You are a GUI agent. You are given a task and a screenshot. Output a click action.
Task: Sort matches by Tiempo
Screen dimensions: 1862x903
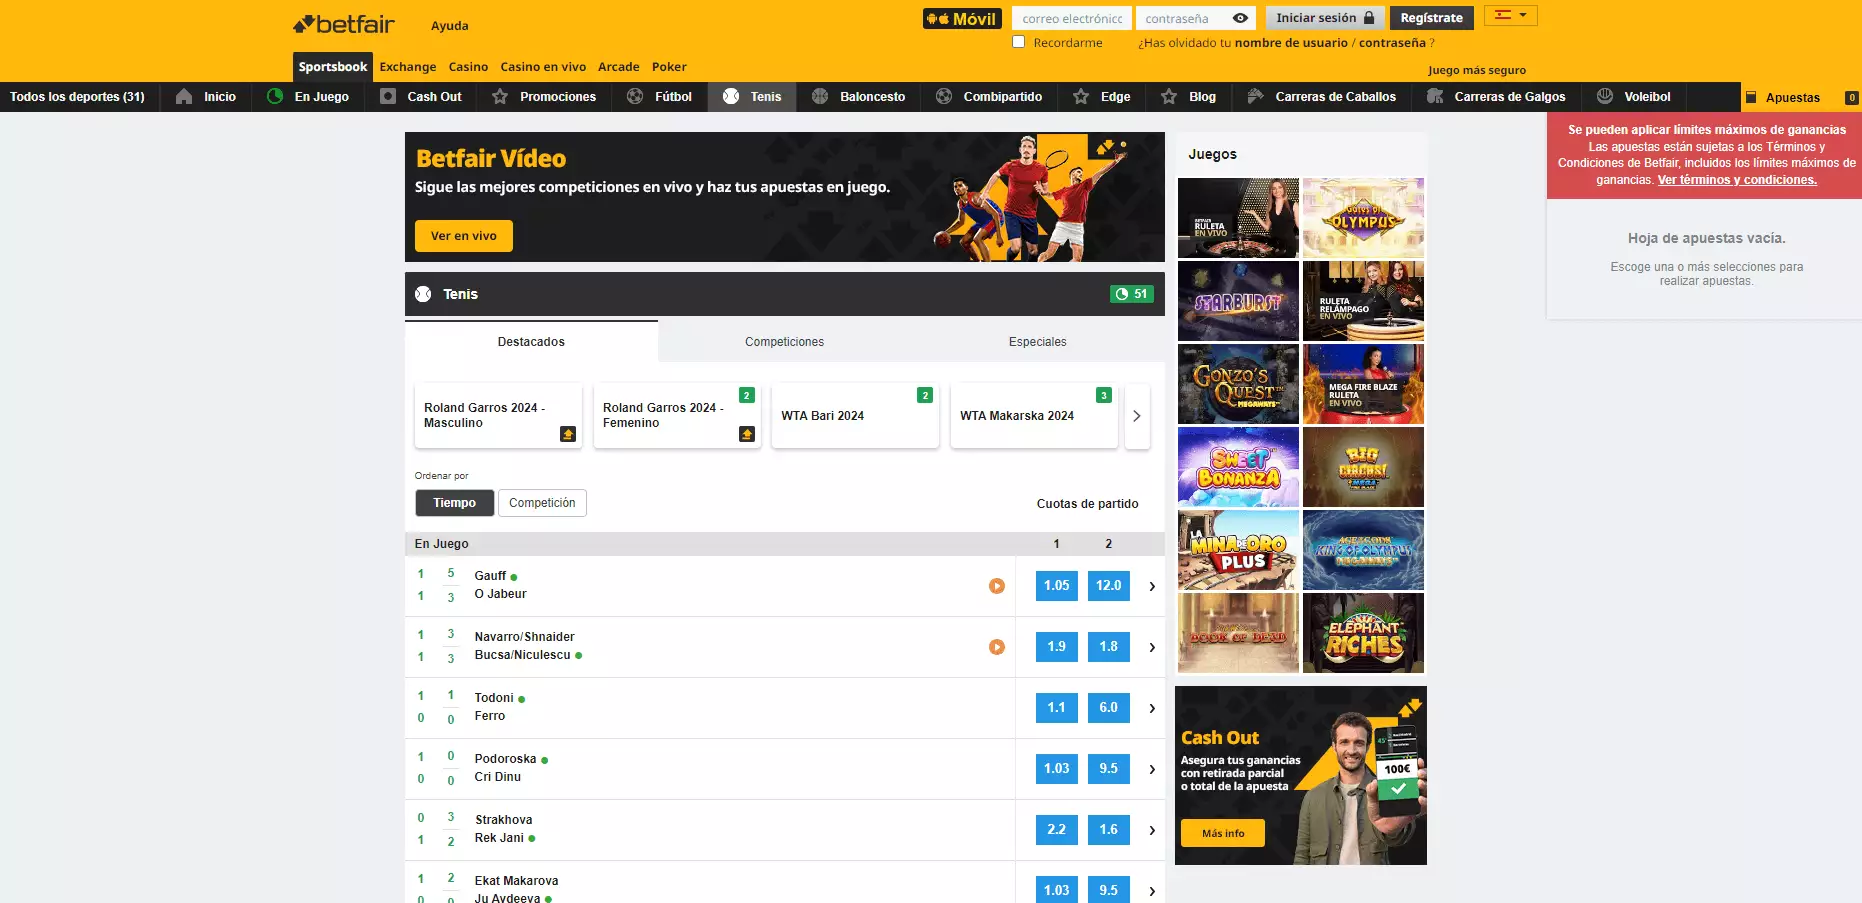(455, 503)
